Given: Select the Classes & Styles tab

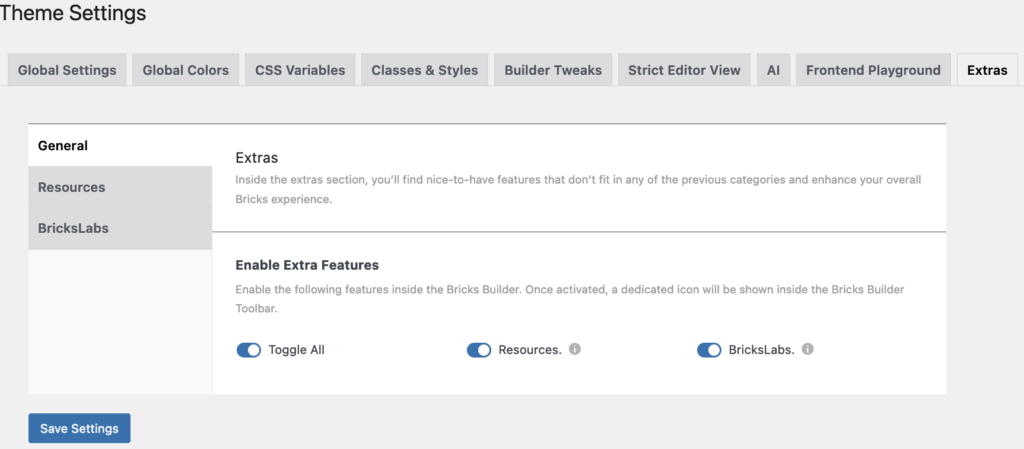Looking at the screenshot, I should click(x=425, y=70).
